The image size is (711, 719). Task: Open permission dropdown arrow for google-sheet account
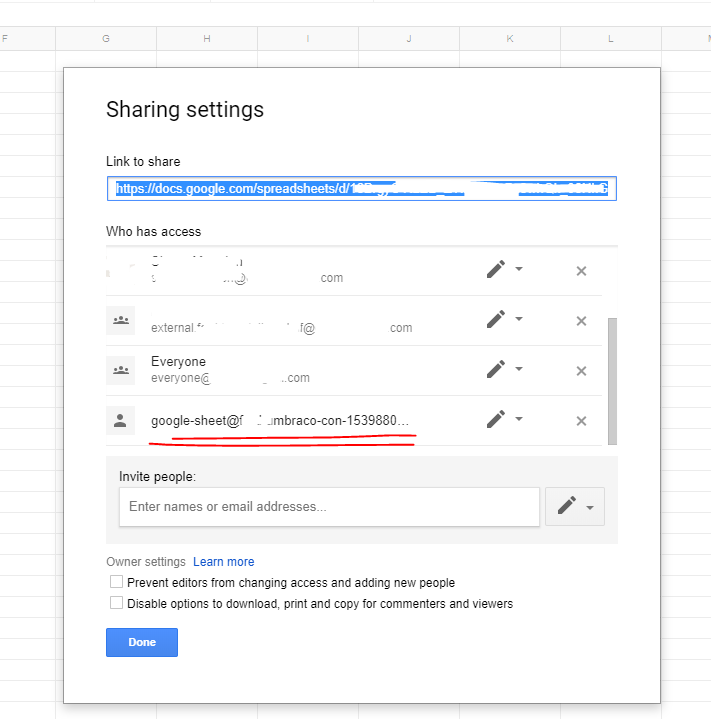[518, 419]
